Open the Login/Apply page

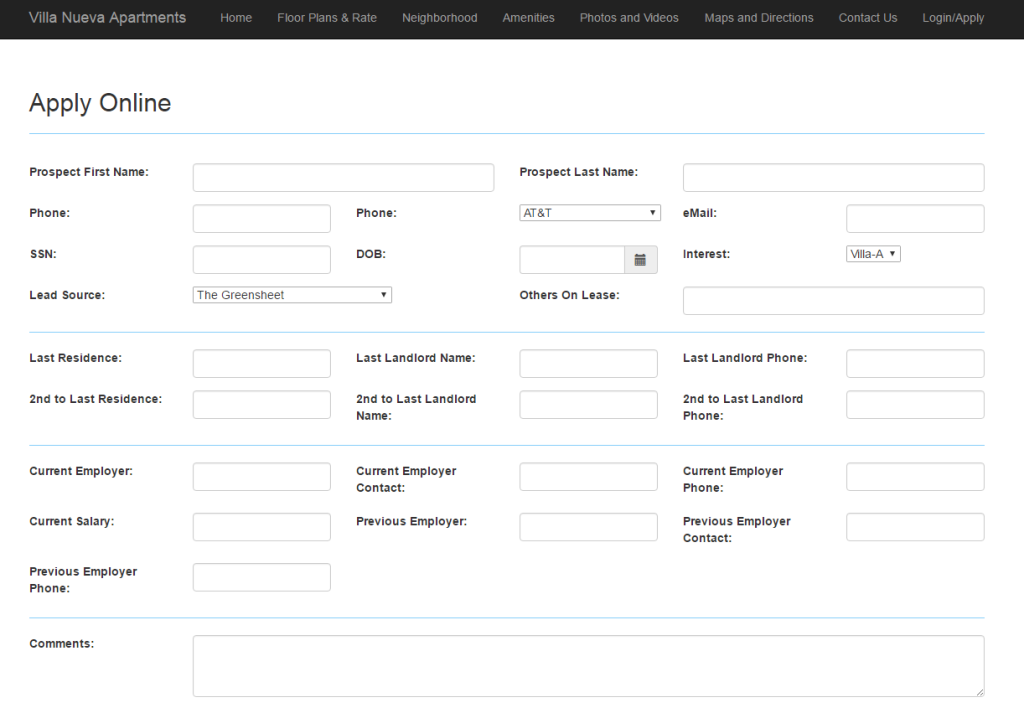point(953,18)
